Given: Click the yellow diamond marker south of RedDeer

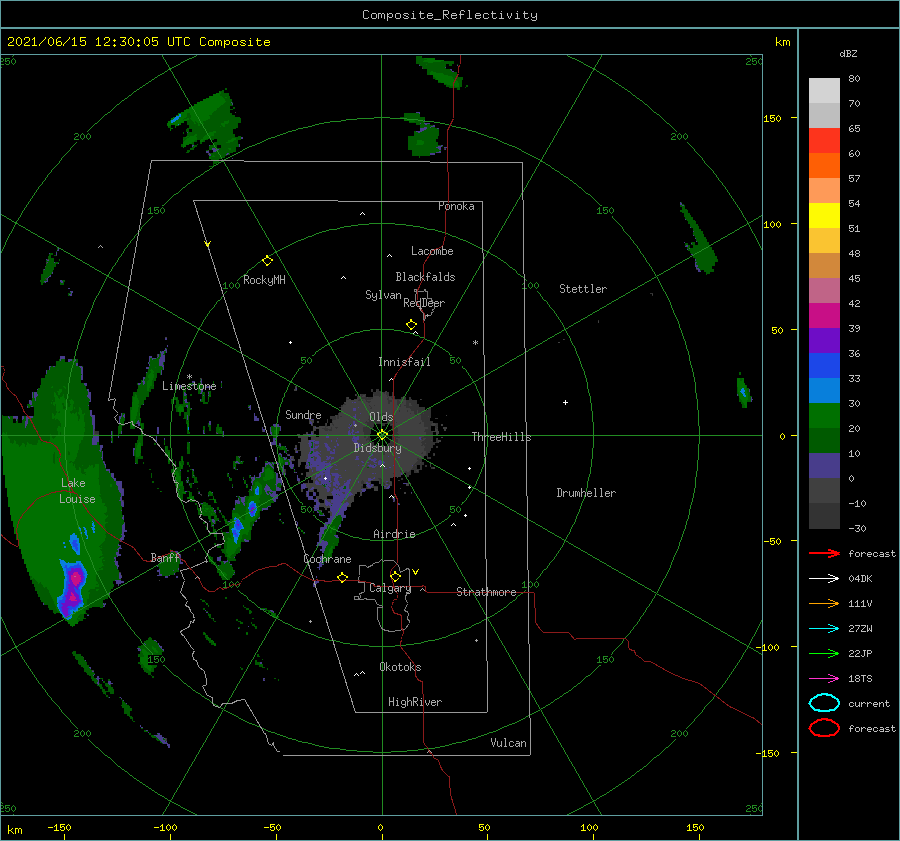Looking at the screenshot, I should coord(411,325).
